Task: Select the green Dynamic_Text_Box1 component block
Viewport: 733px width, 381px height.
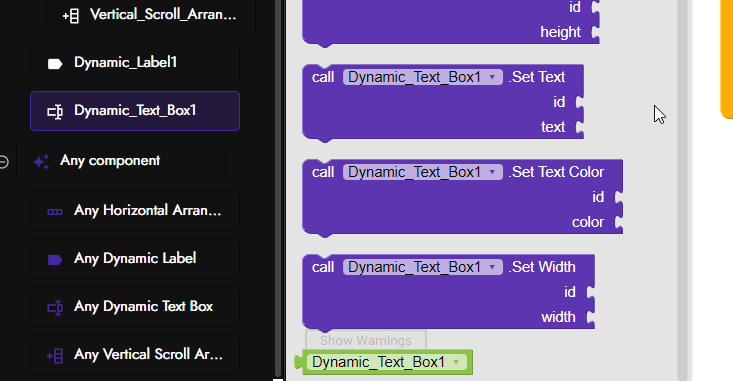Action: coord(384,362)
